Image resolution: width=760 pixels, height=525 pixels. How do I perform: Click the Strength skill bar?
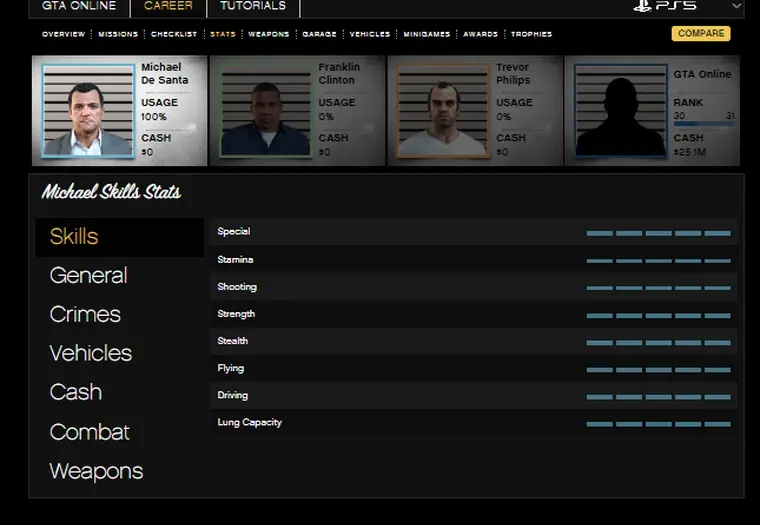pos(658,316)
